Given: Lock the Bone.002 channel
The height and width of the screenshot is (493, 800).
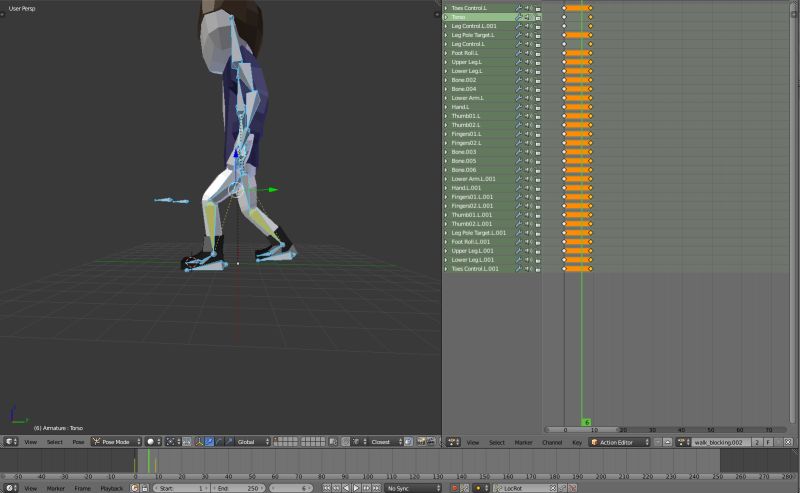Looking at the screenshot, I should 537,80.
